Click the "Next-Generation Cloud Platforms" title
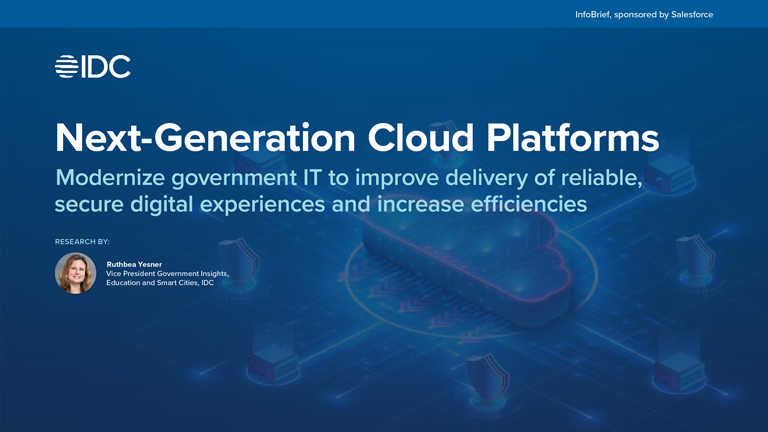 click(357, 137)
